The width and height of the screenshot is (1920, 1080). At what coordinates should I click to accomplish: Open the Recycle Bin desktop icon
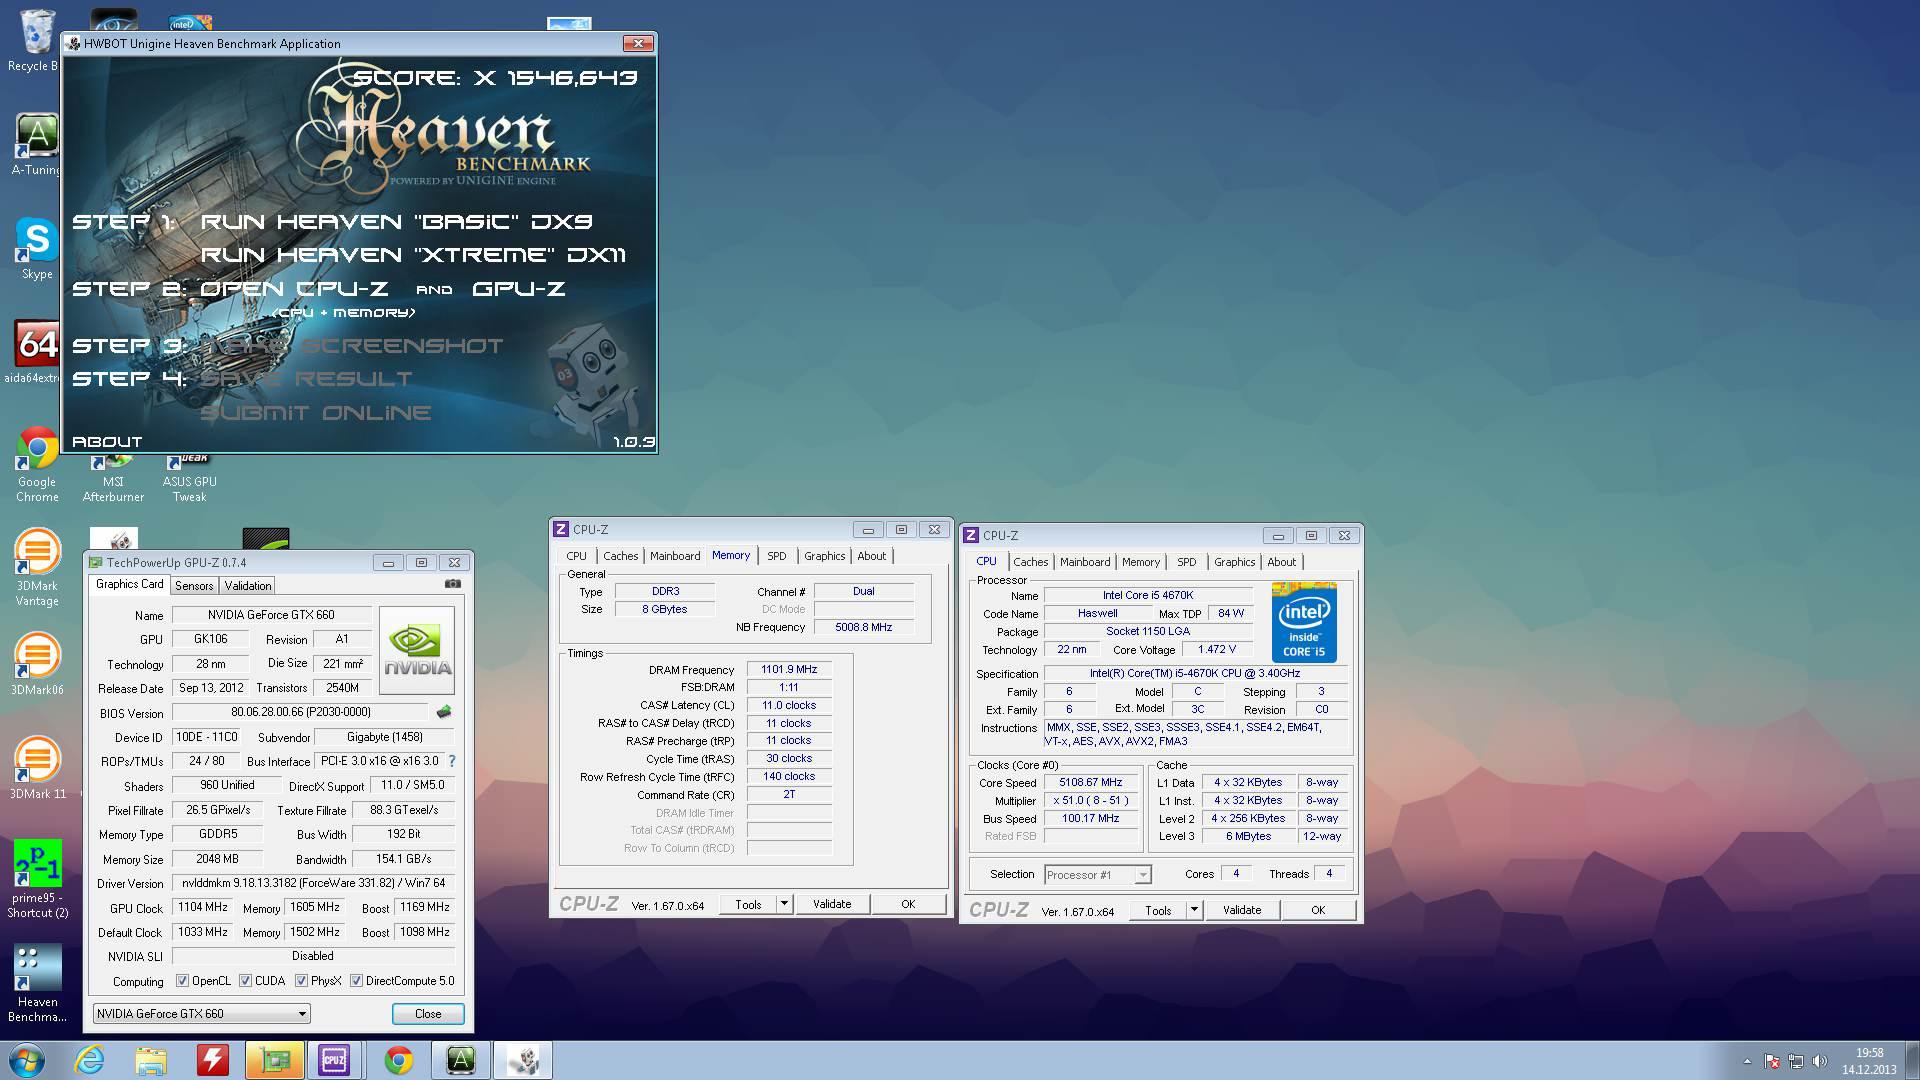[36, 40]
